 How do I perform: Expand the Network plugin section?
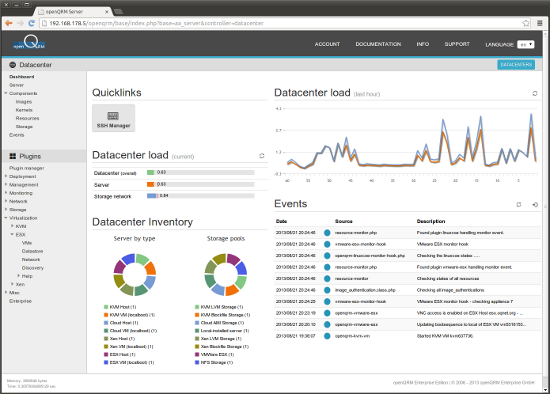click(x=6, y=201)
